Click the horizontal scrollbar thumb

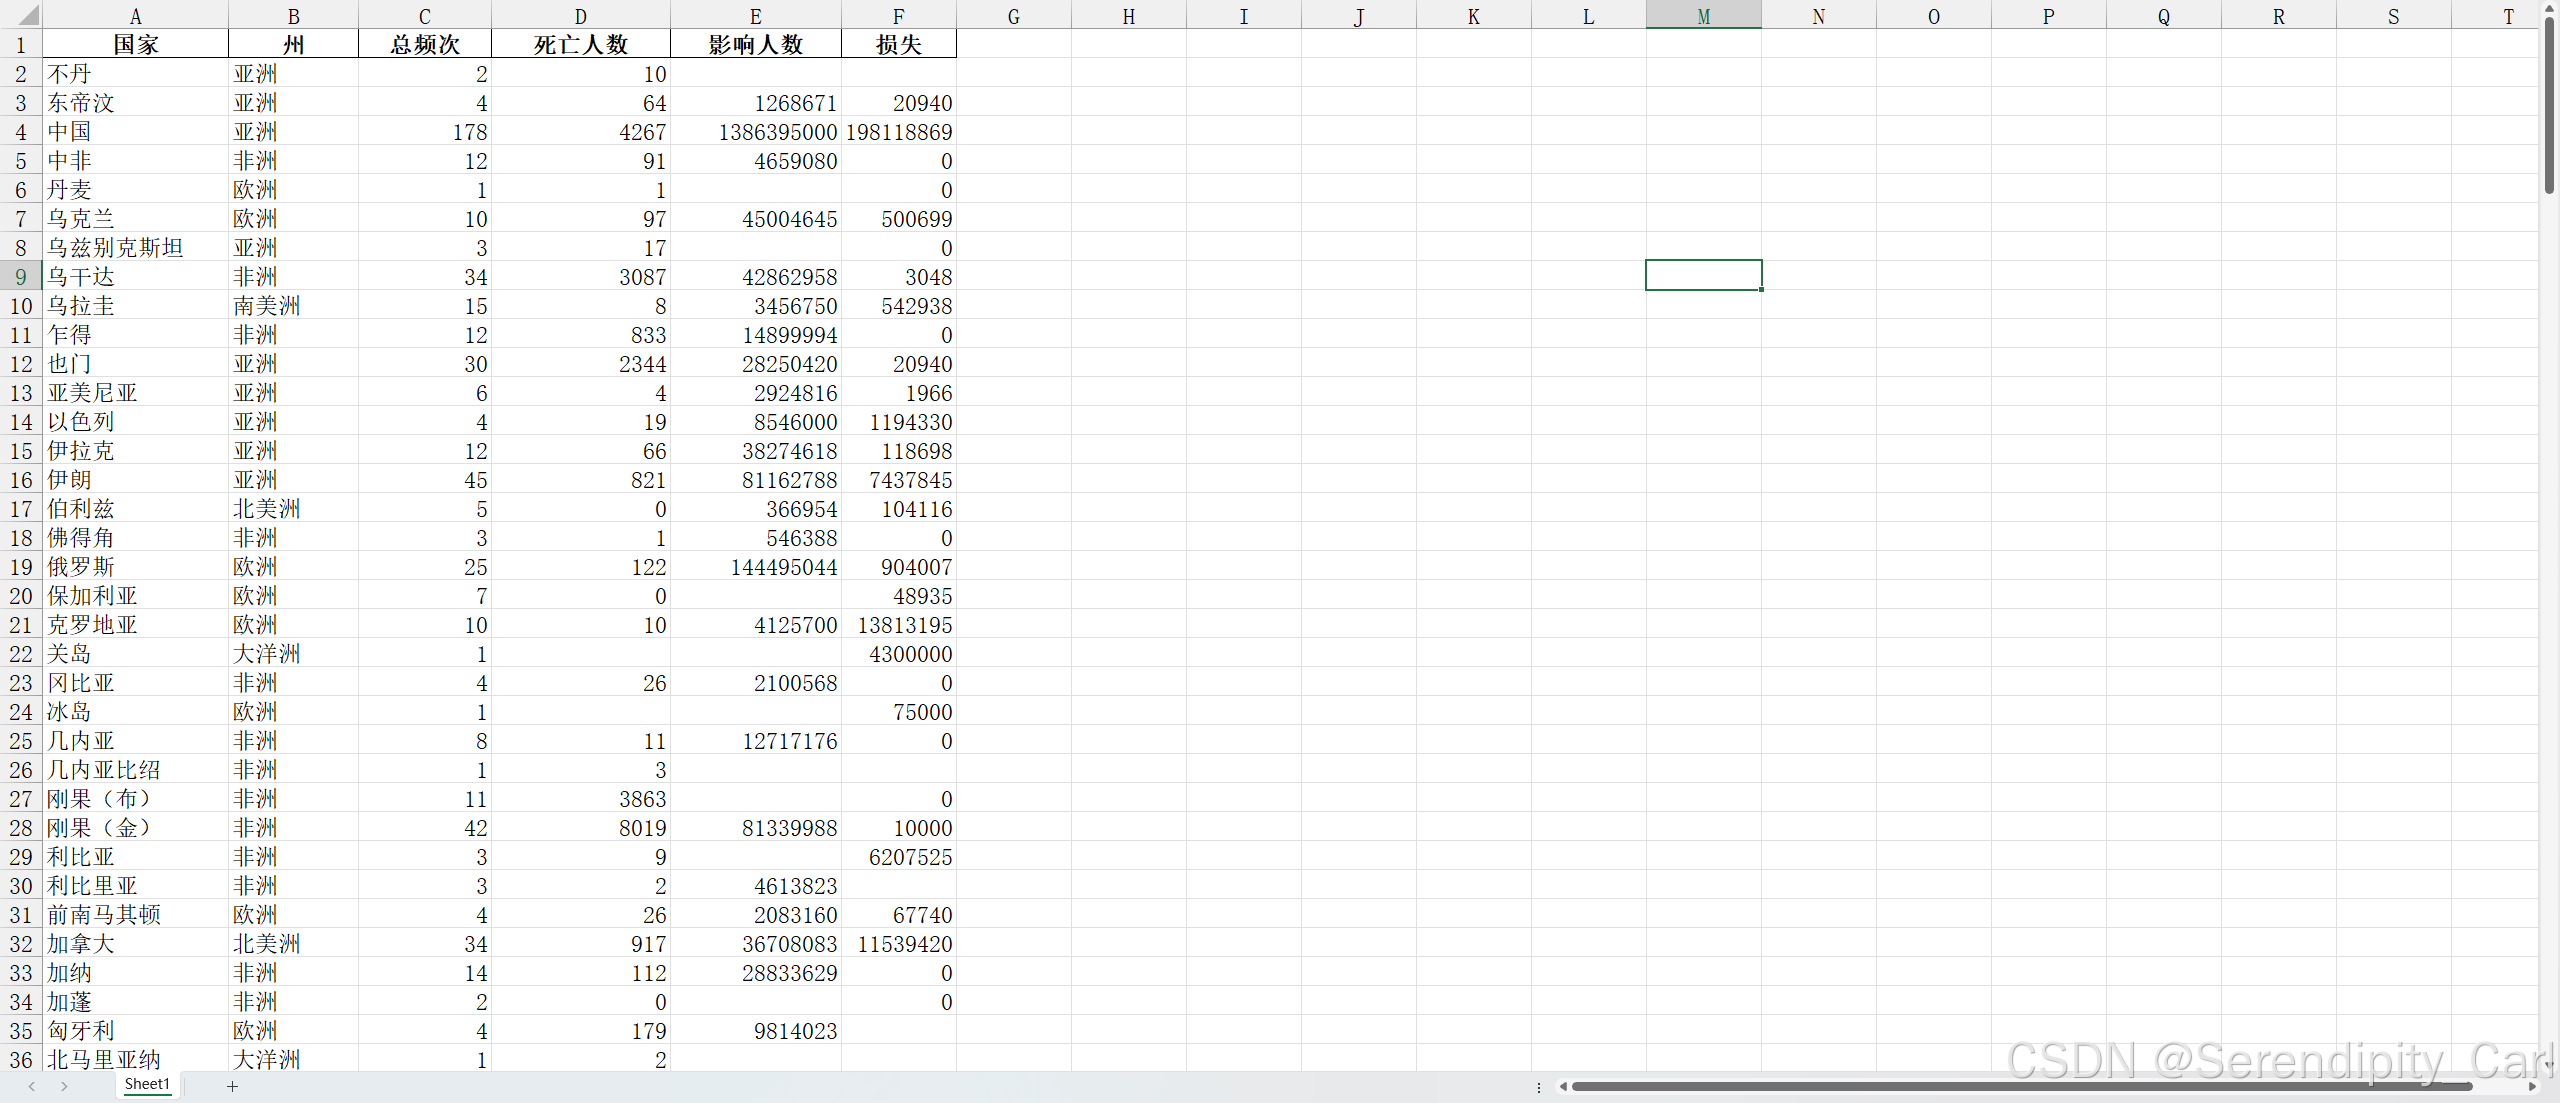click(2020, 1086)
